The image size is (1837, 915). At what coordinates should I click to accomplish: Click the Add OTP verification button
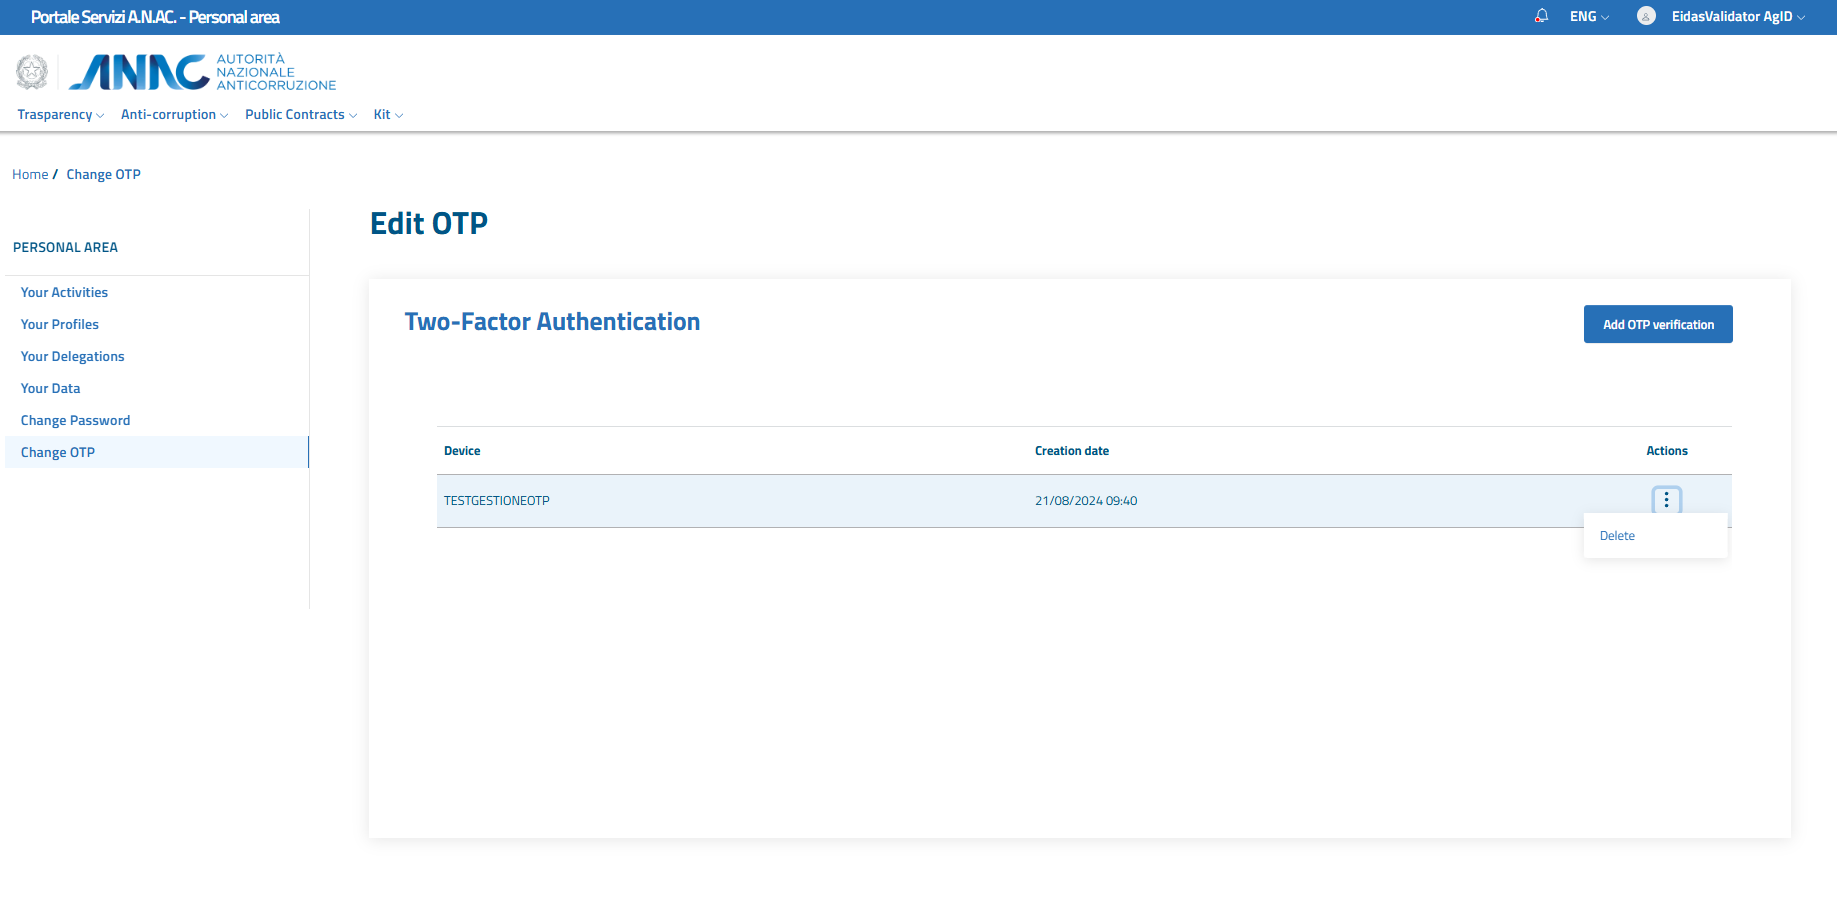coord(1657,324)
